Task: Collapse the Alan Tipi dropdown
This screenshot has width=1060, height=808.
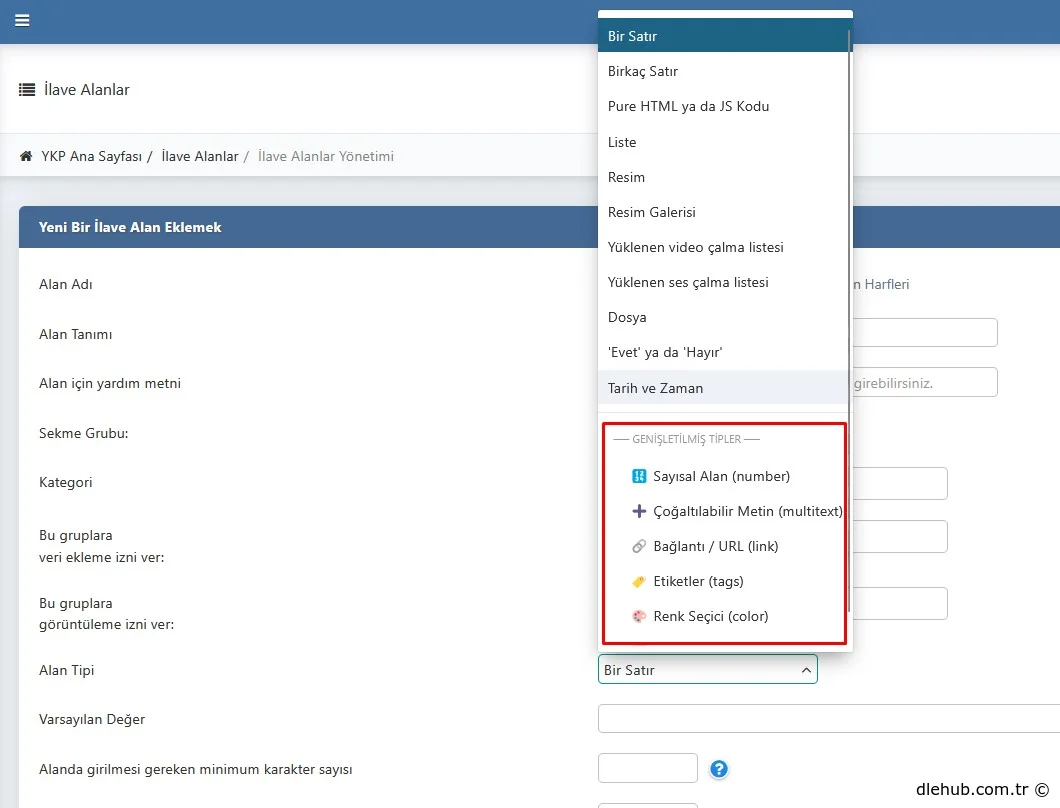Action: tap(806, 671)
